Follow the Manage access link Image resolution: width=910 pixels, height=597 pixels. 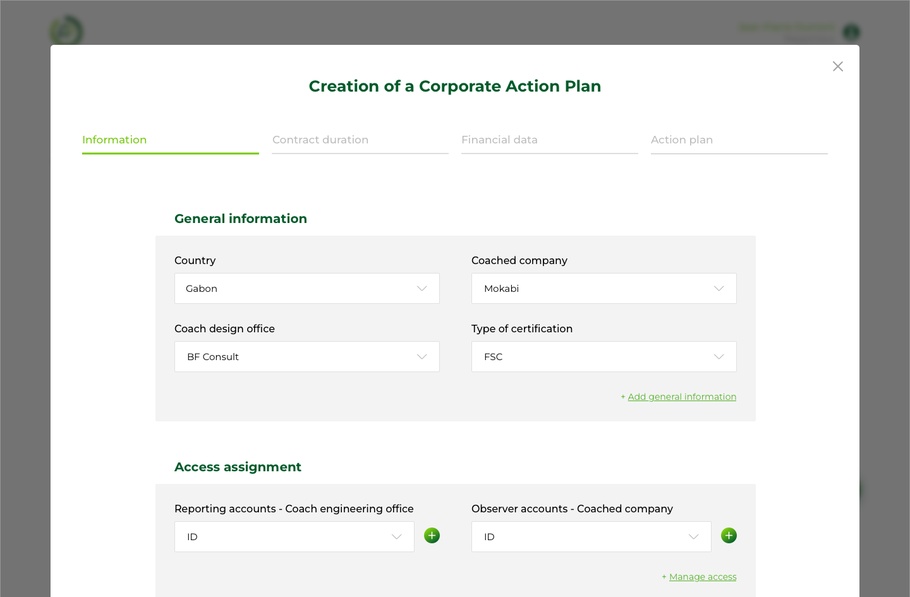(702, 577)
